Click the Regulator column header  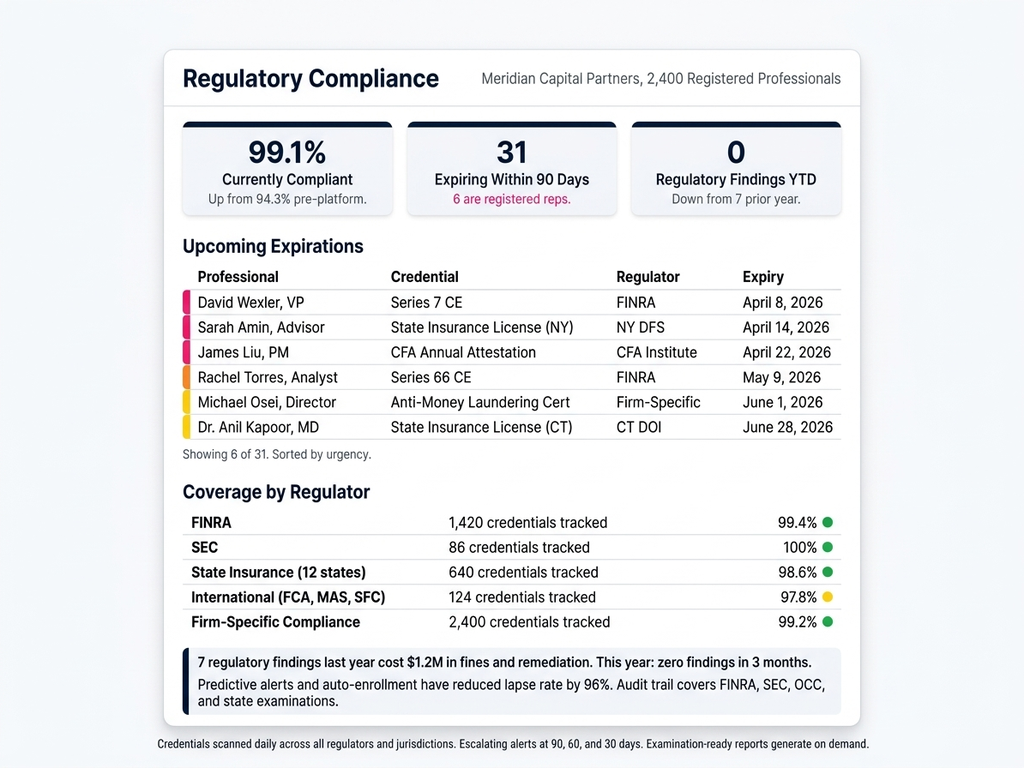point(648,277)
